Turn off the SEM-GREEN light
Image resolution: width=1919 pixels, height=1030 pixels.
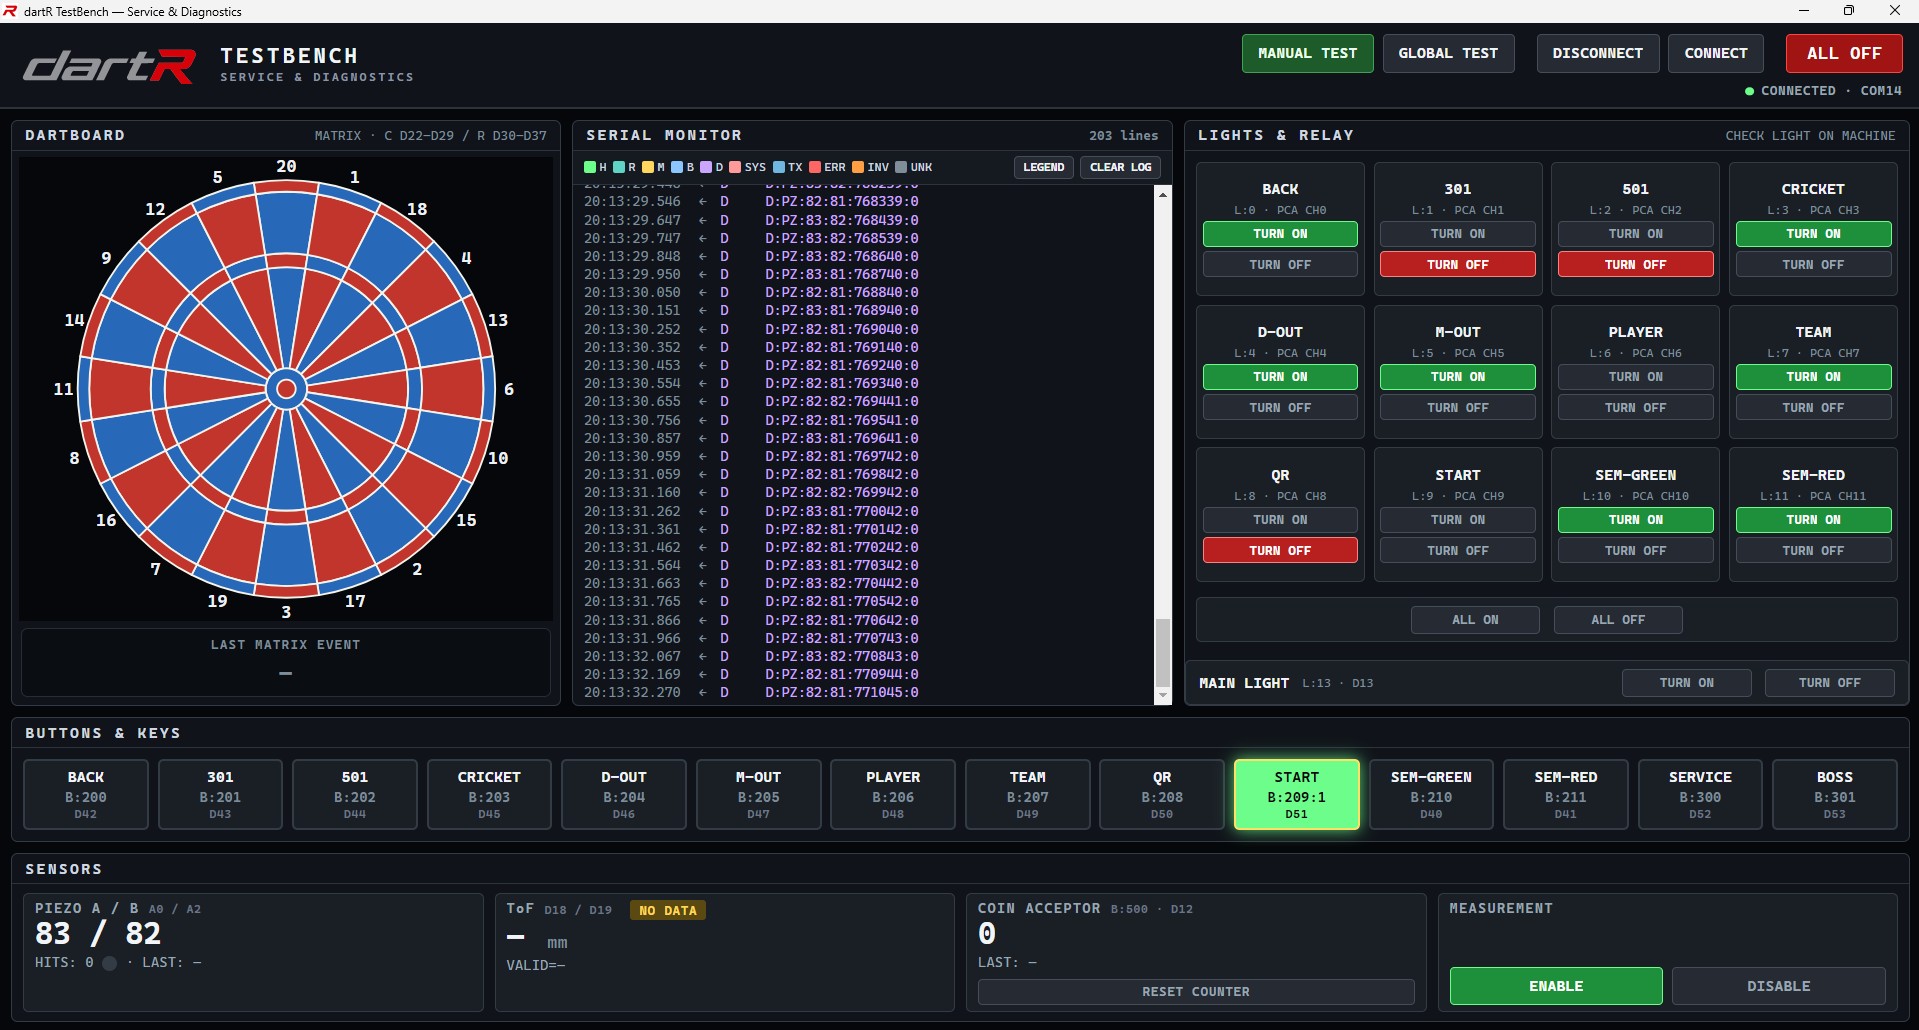click(x=1636, y=551)
